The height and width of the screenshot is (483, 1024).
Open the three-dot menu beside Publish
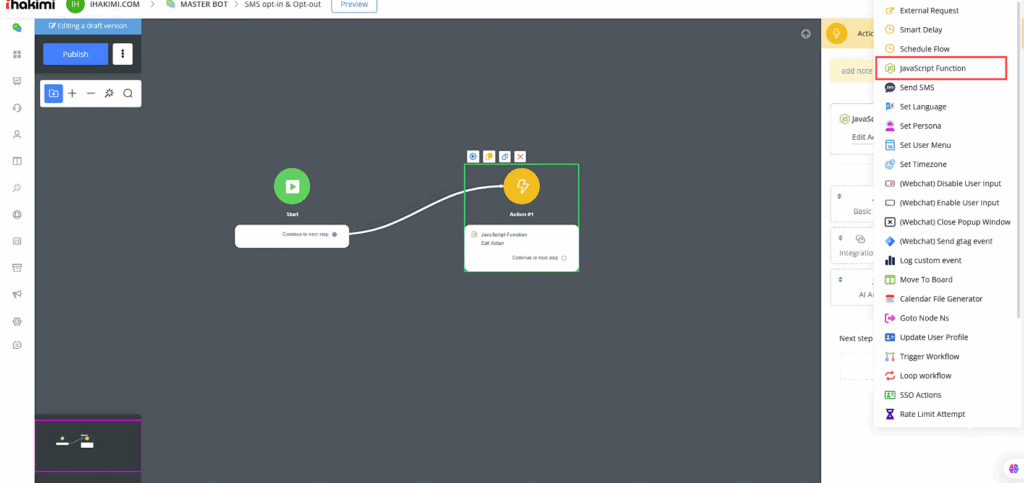pyautogui.click(x=122, y=54)
